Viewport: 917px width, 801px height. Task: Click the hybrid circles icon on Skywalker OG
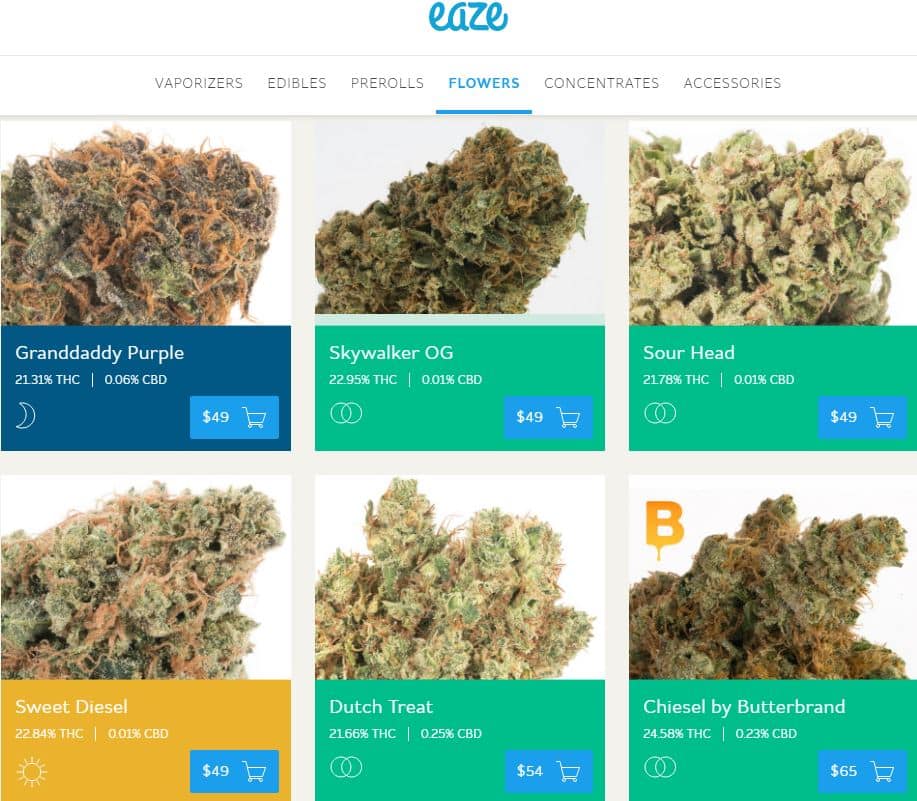tap(346, 413)
